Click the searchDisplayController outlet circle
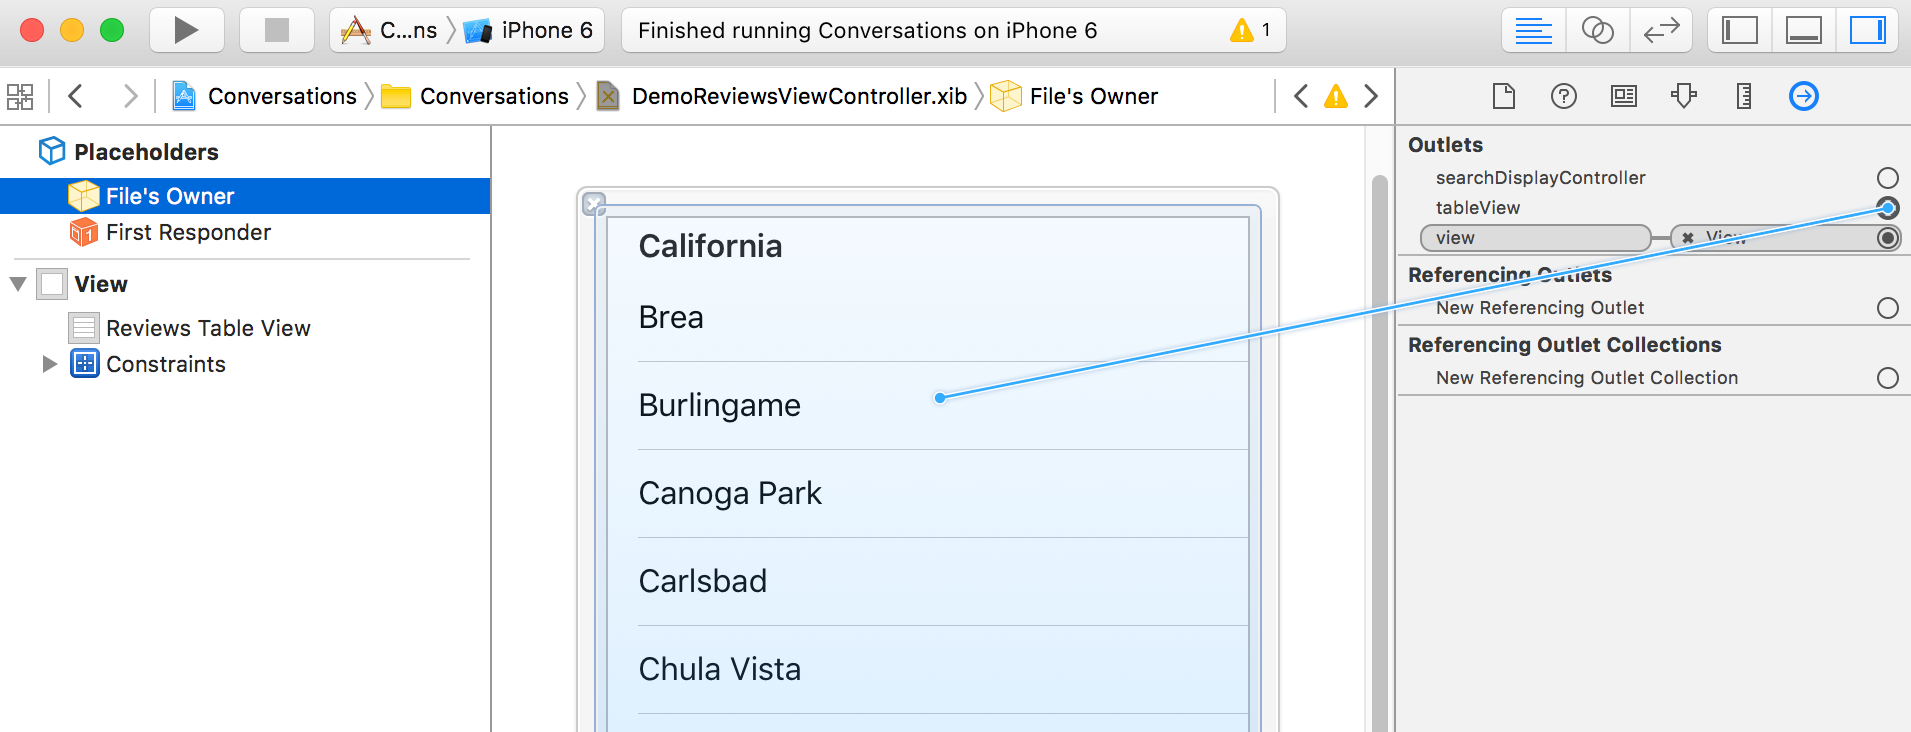 point(1887,178)
